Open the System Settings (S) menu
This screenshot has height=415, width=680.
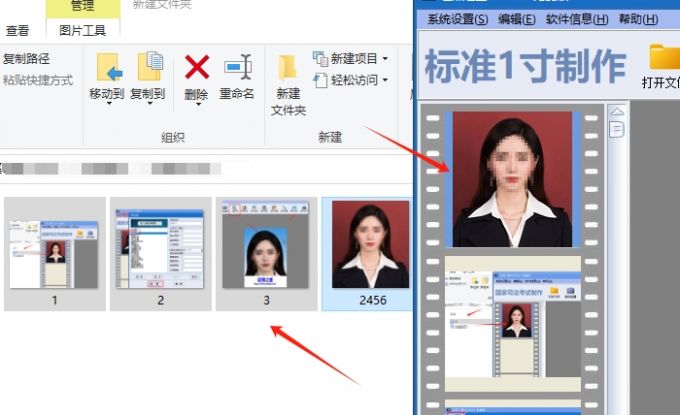(x=458, y=19)
